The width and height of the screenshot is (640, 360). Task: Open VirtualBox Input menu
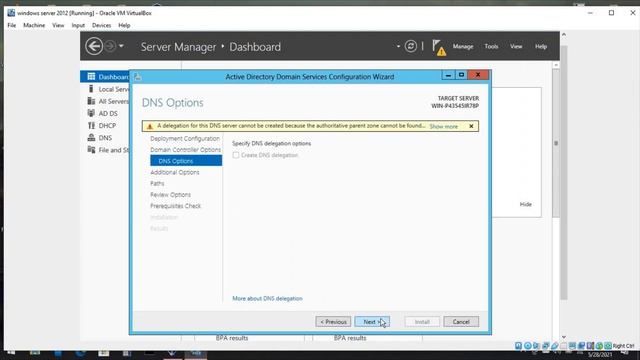tap(78, 25)
